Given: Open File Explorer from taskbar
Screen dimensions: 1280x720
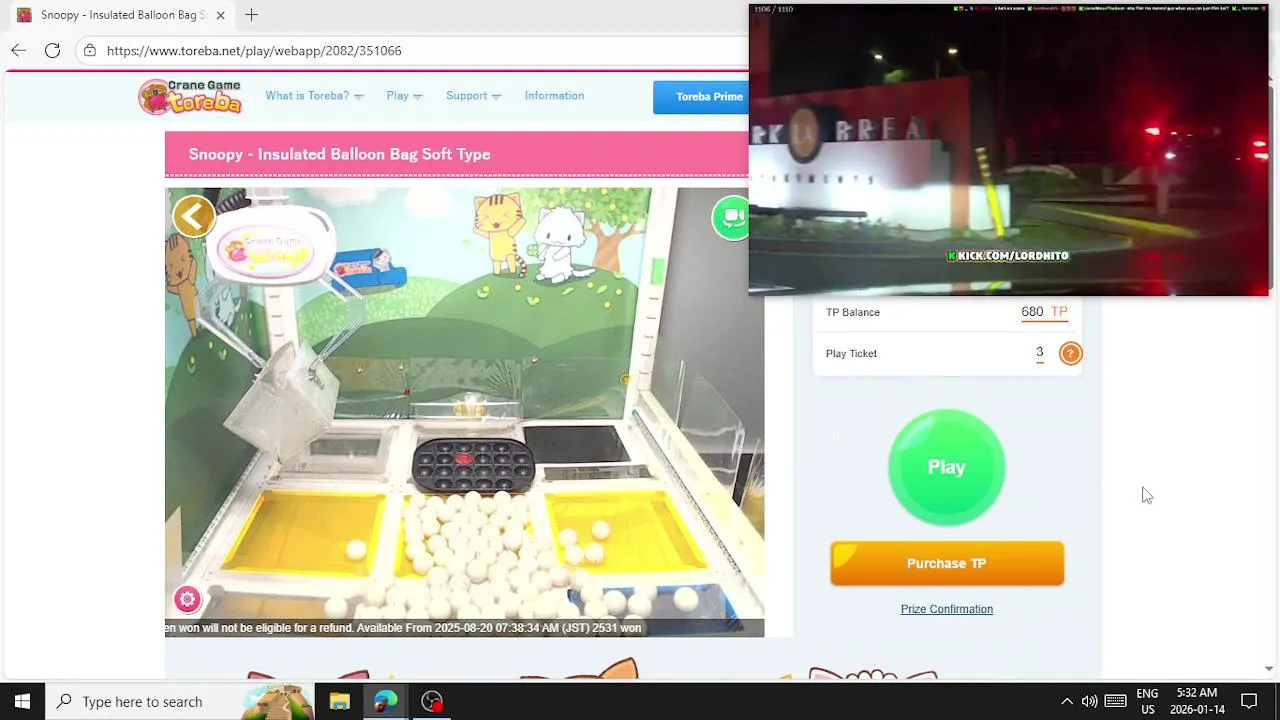Looking at the screenshot, I should click(339, 701).
